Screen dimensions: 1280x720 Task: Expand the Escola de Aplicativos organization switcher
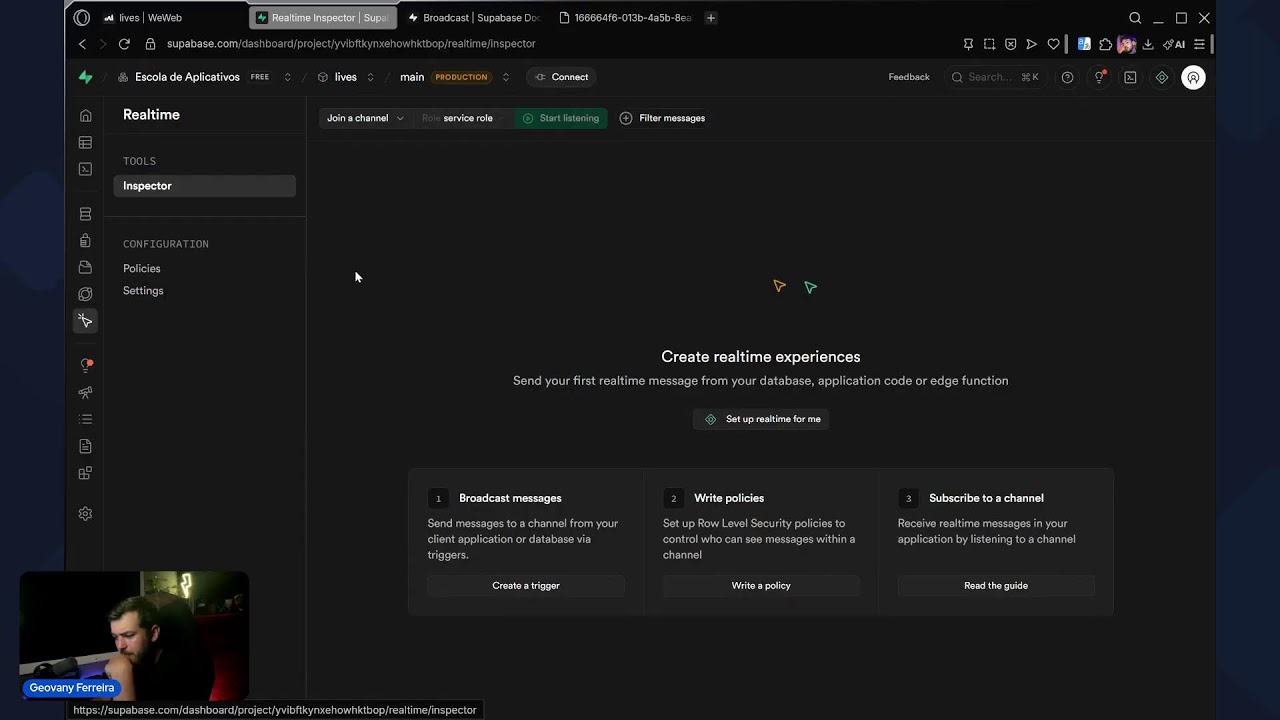(288, 77)
